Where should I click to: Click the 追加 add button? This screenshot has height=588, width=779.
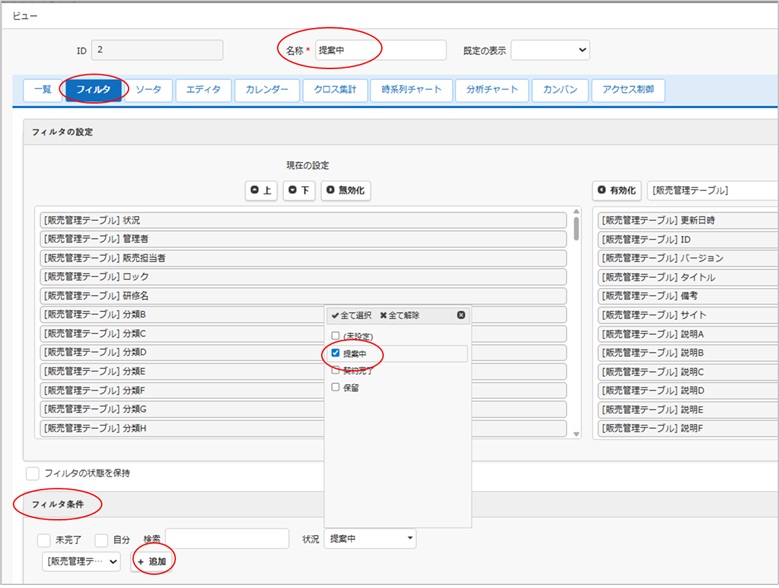(x=152, y=562)
